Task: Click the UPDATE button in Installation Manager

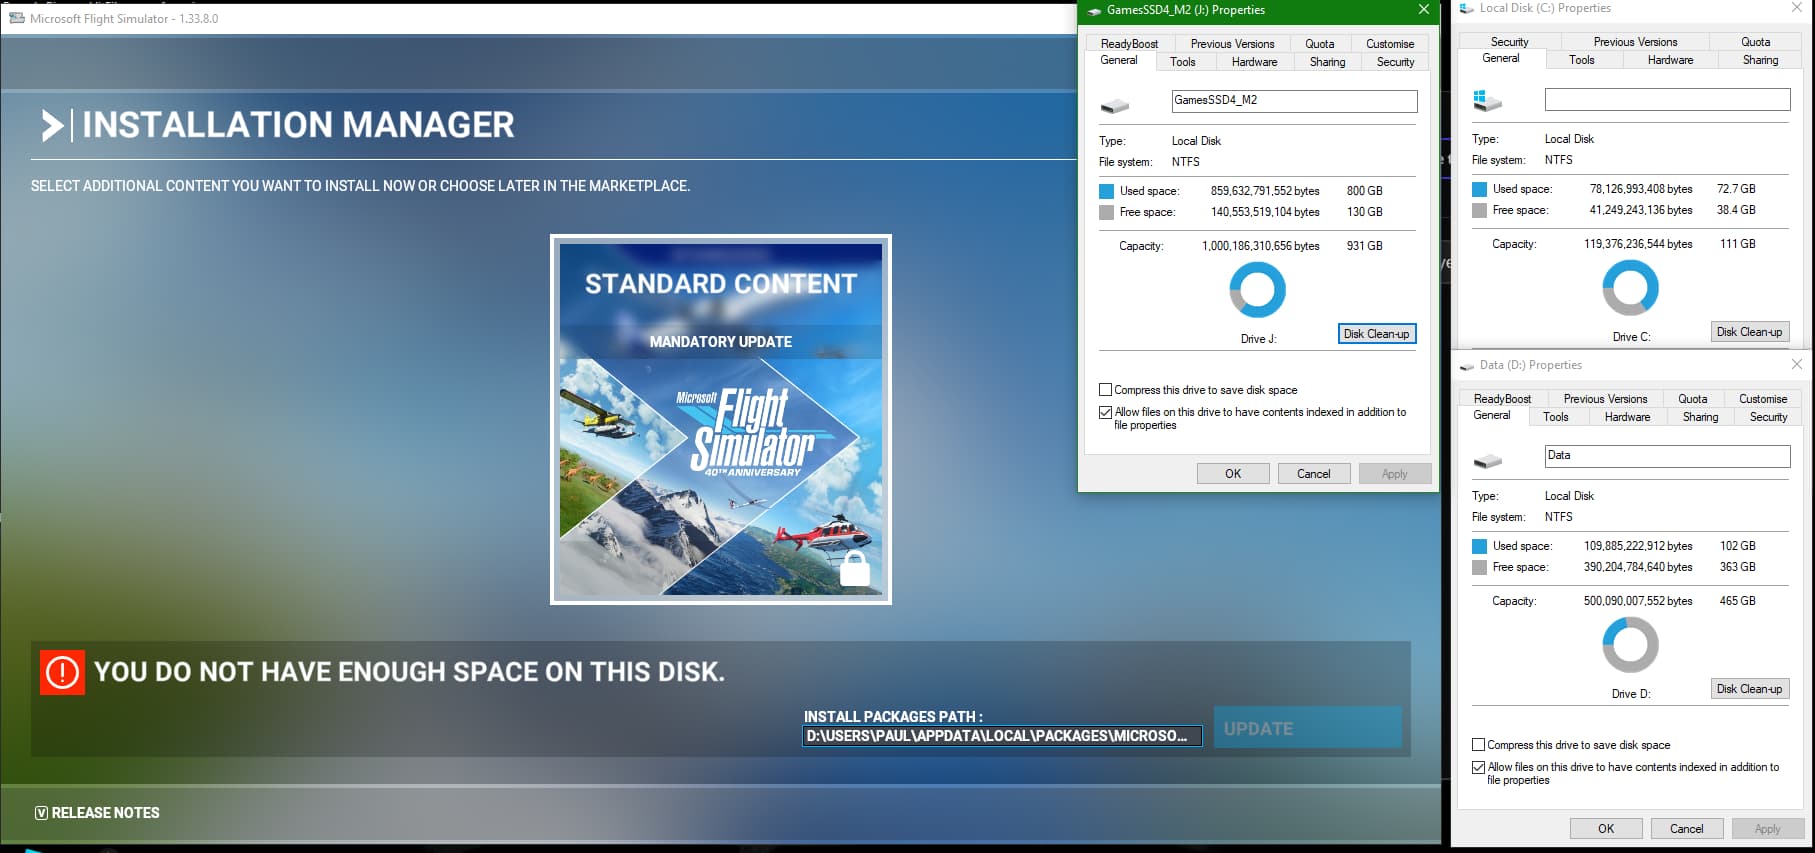Action: [x=1307, y=729]
